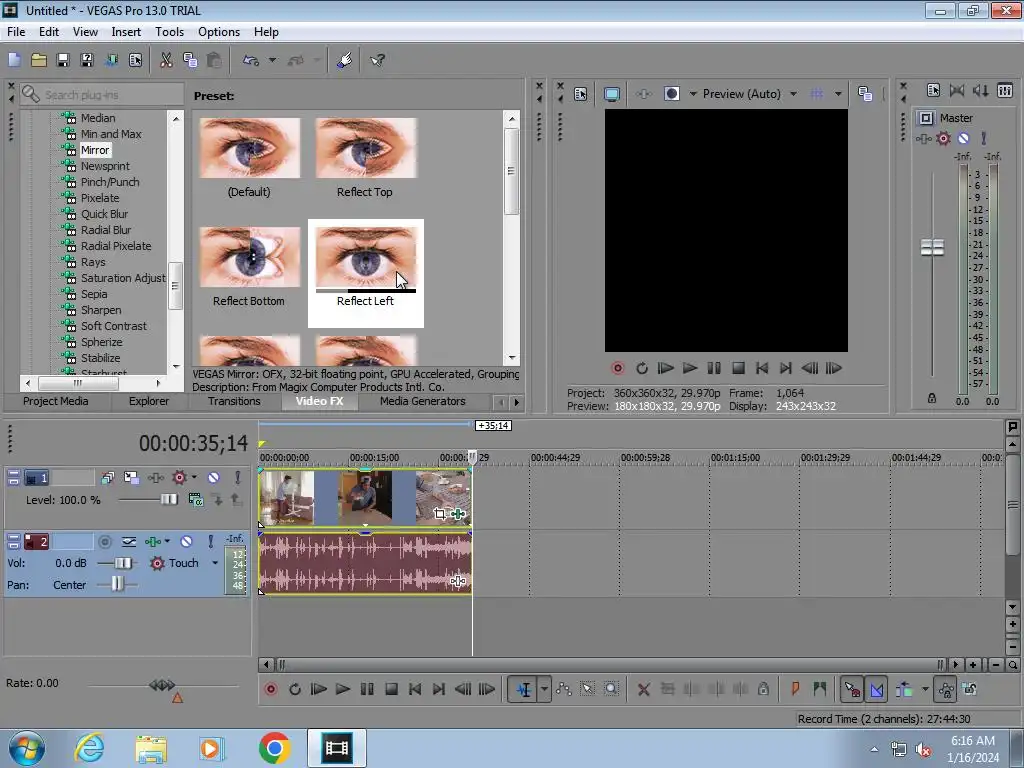Screen dimensions: 1024x768
Task: Insert Marker with the orange flag icon
Action: [x=795, y=689]
